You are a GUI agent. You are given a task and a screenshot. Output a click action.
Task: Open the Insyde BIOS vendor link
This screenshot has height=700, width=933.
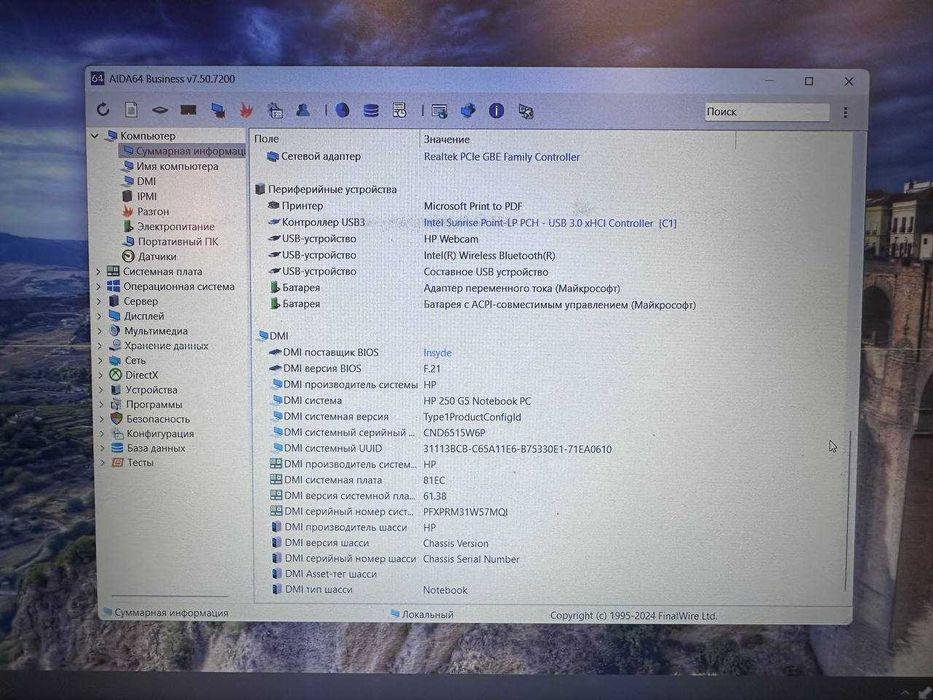pyautogui.click(x=437, y=353)
